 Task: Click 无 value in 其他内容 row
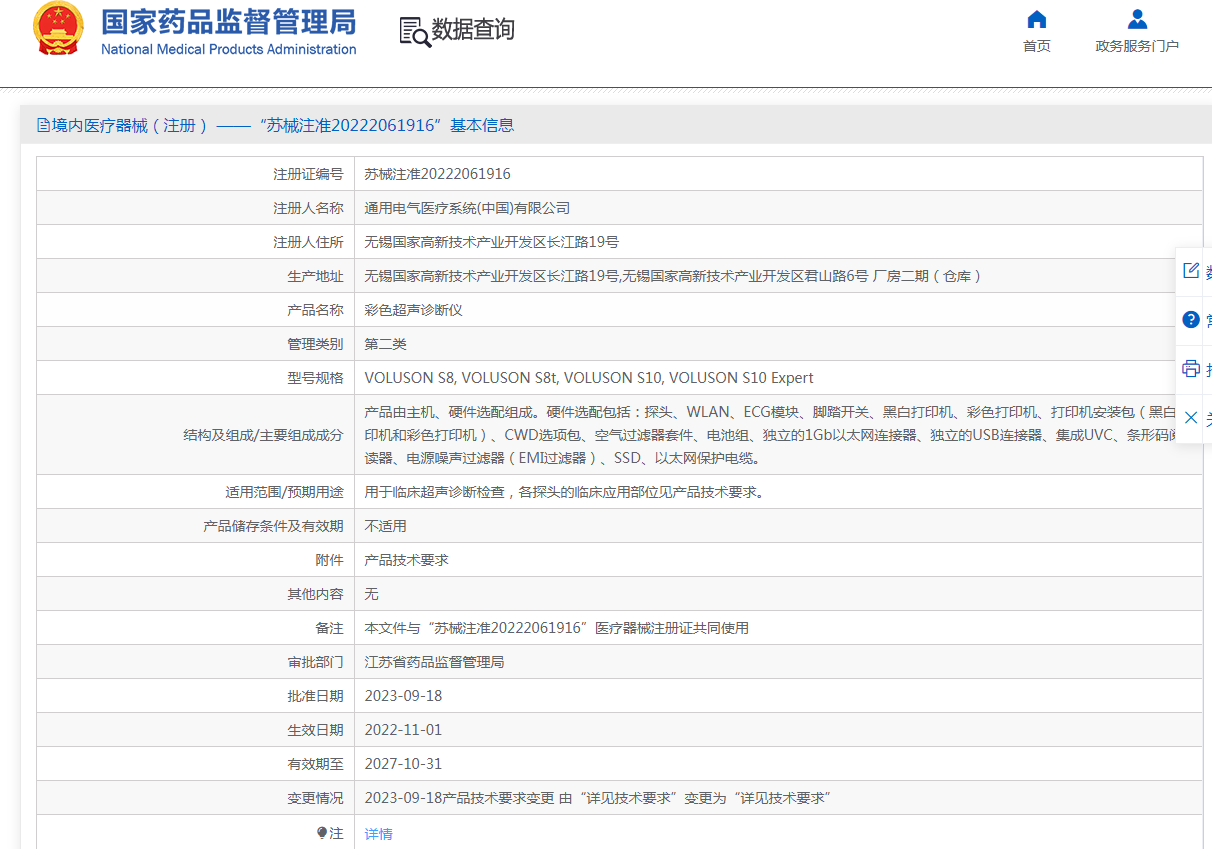click(x=371, y=594)
